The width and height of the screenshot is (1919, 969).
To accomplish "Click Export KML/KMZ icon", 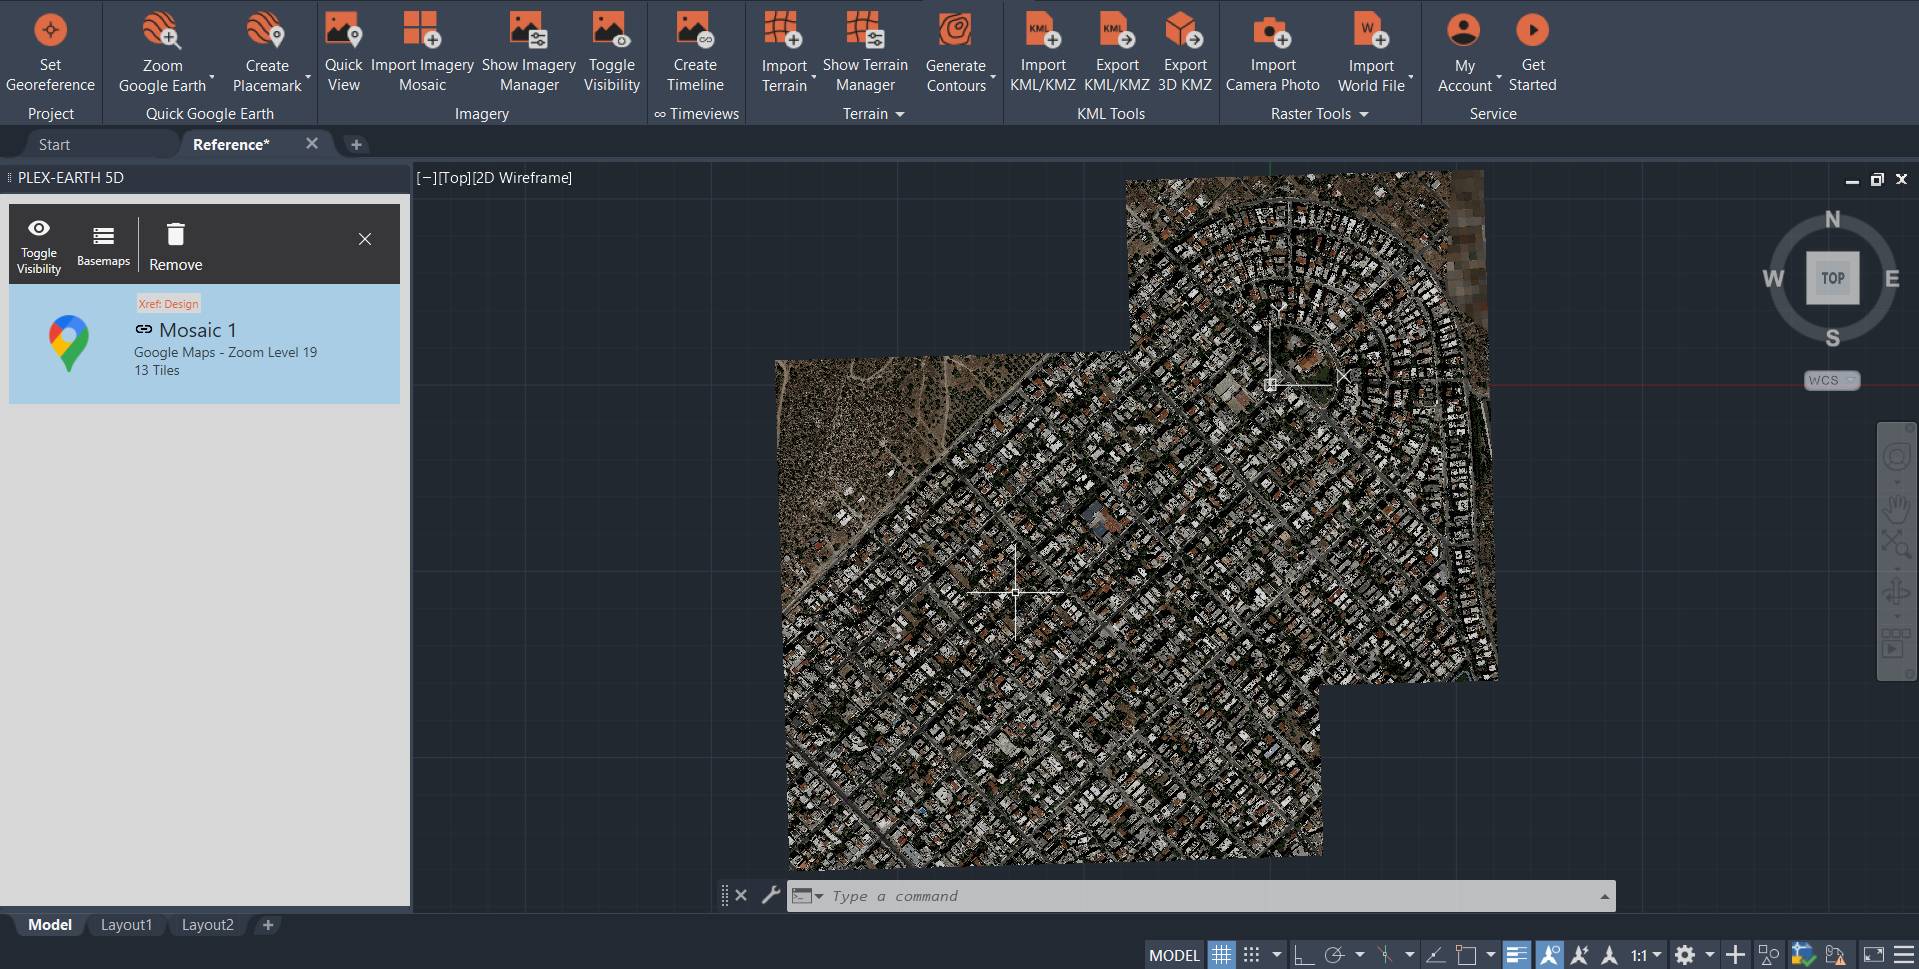I will click(x=1116, y=29).
